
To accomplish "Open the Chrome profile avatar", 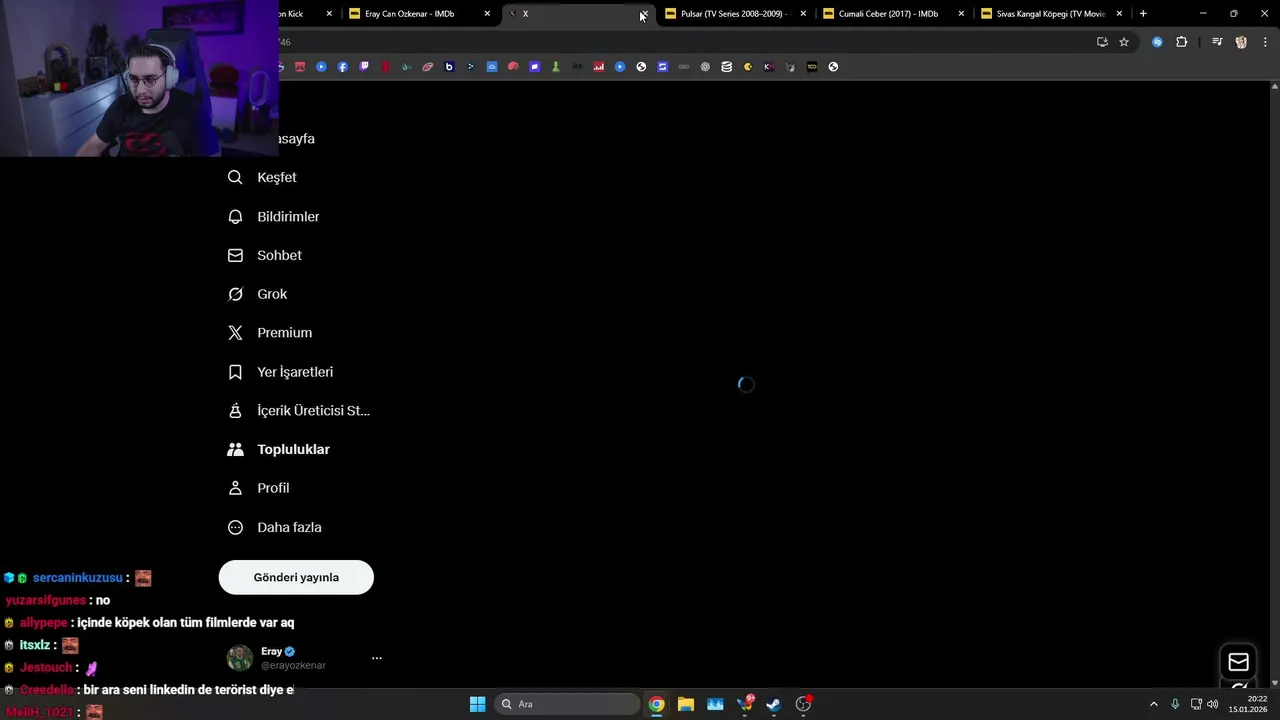I will click(x=1241, y=42).
